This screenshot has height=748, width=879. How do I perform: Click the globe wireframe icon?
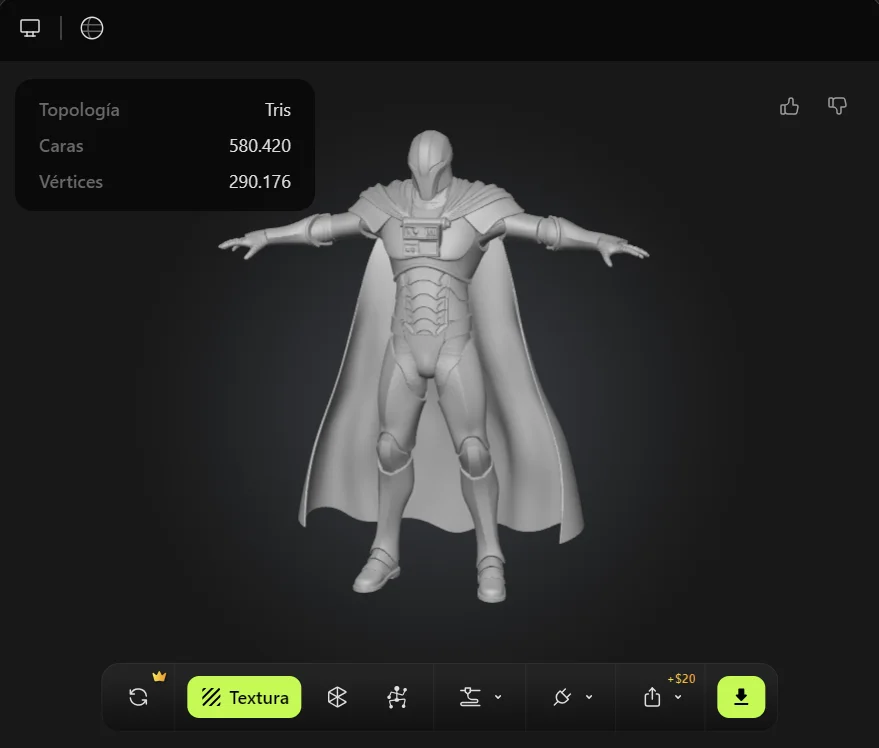point(92,28)
